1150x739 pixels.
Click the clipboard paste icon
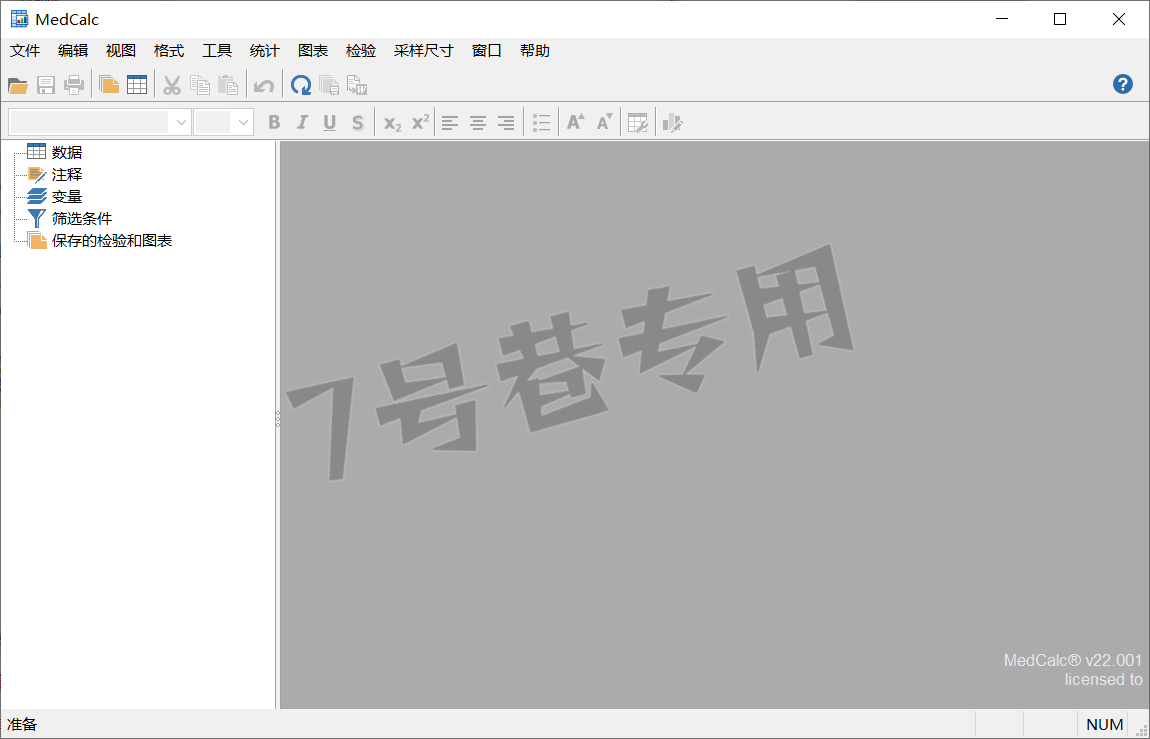point(228,85)
